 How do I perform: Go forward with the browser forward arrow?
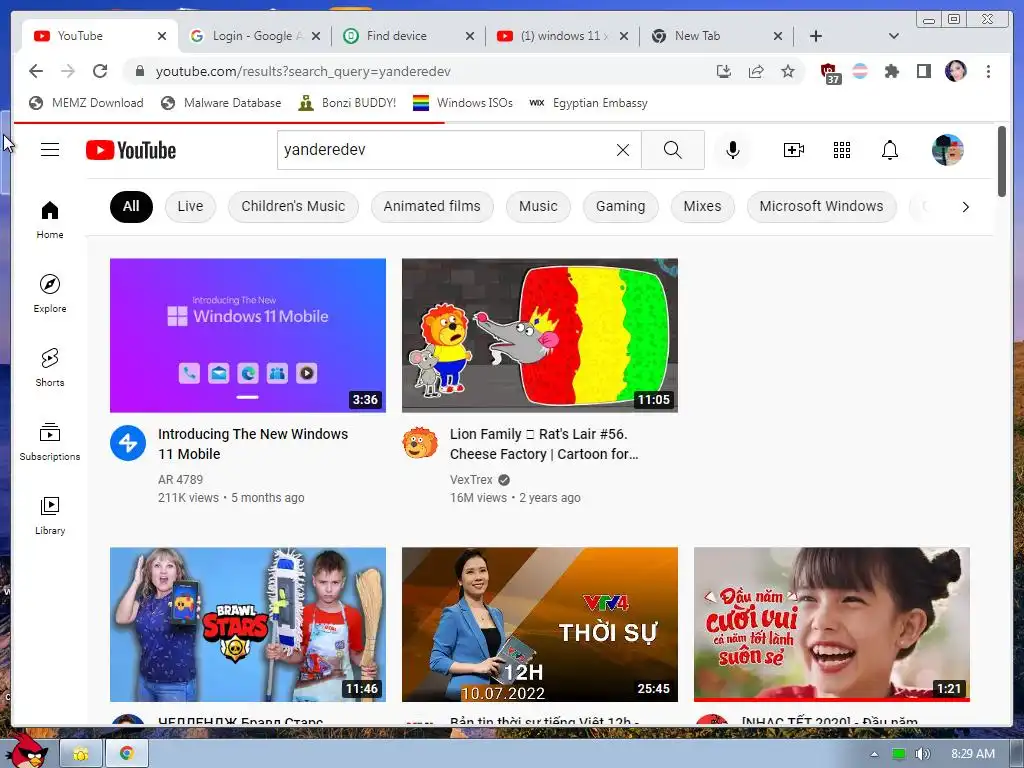[68, 71]
